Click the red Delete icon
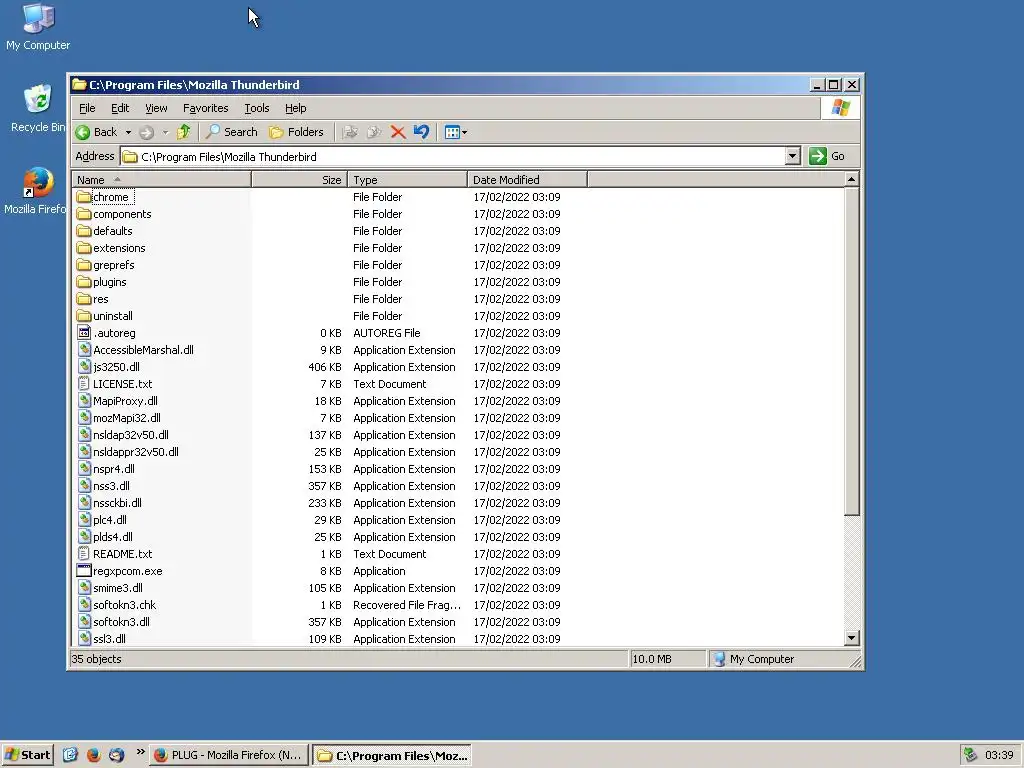 click(x=398, y=133)
